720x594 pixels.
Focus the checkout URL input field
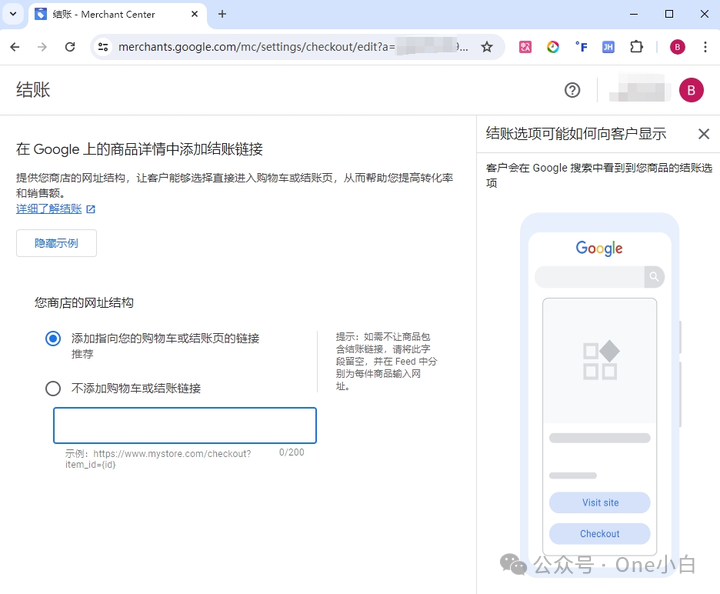point(185,425)
